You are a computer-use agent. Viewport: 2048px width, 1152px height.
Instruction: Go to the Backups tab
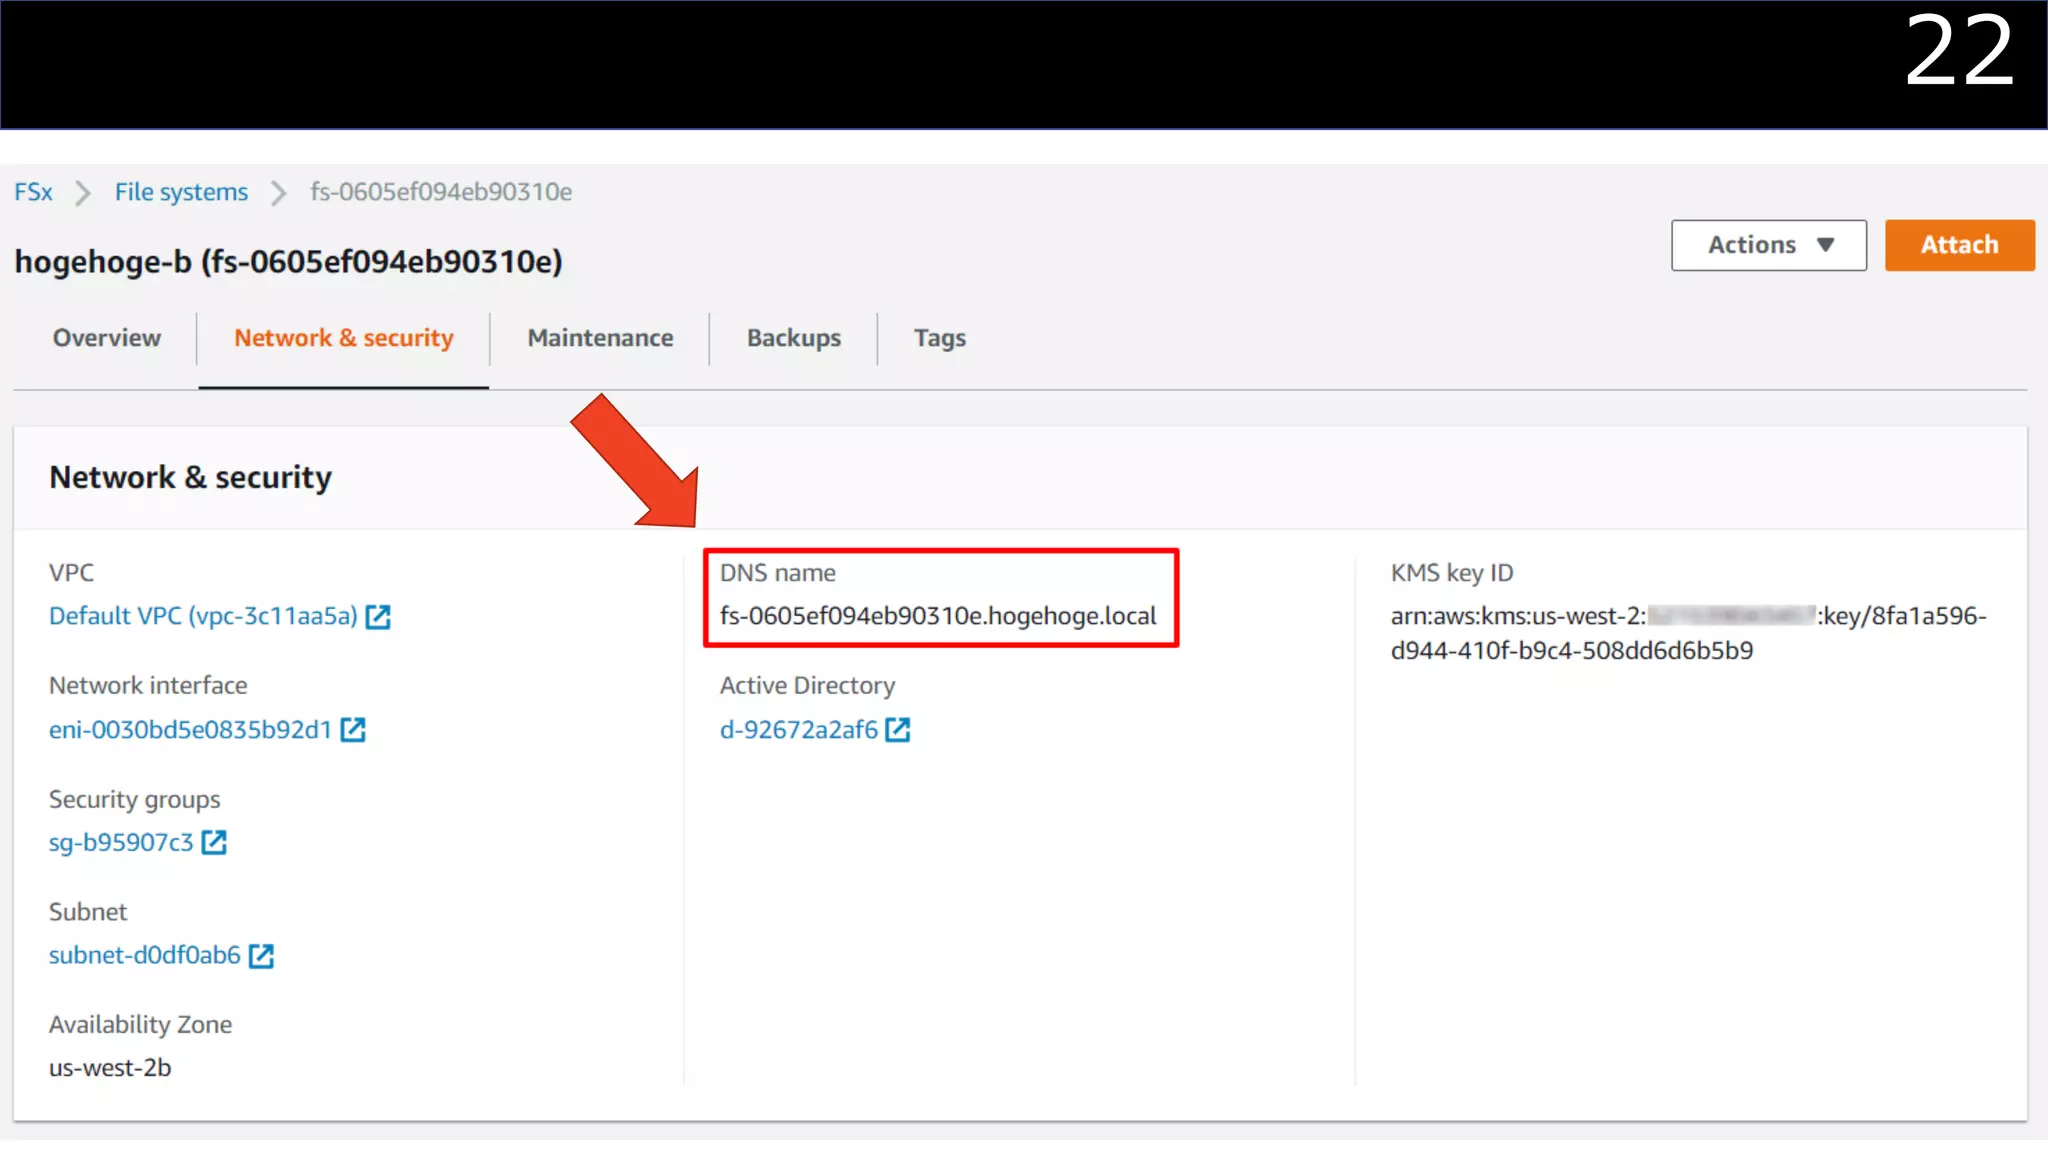[x=793, y=338]
